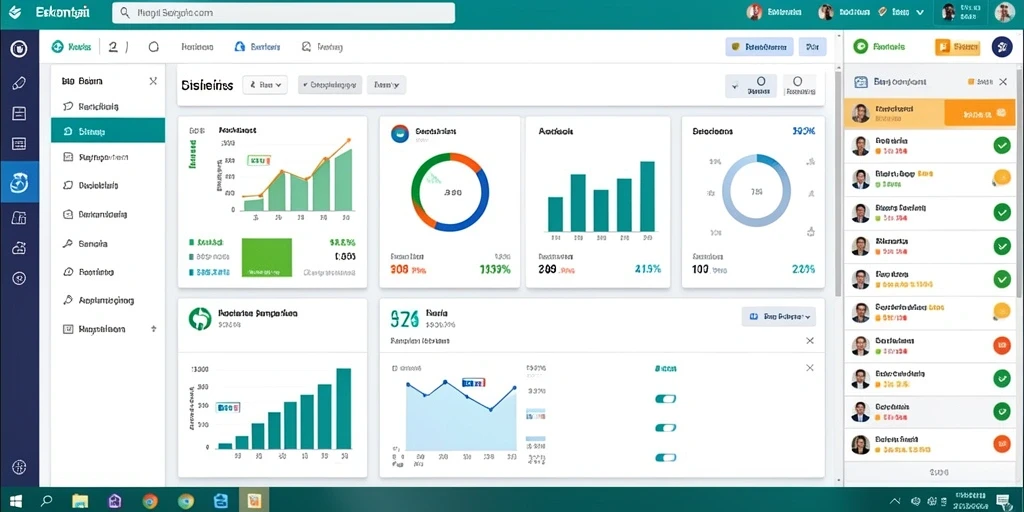
Task: Click the round user avatar at far top-right
Action: [x=1004, y=12]
